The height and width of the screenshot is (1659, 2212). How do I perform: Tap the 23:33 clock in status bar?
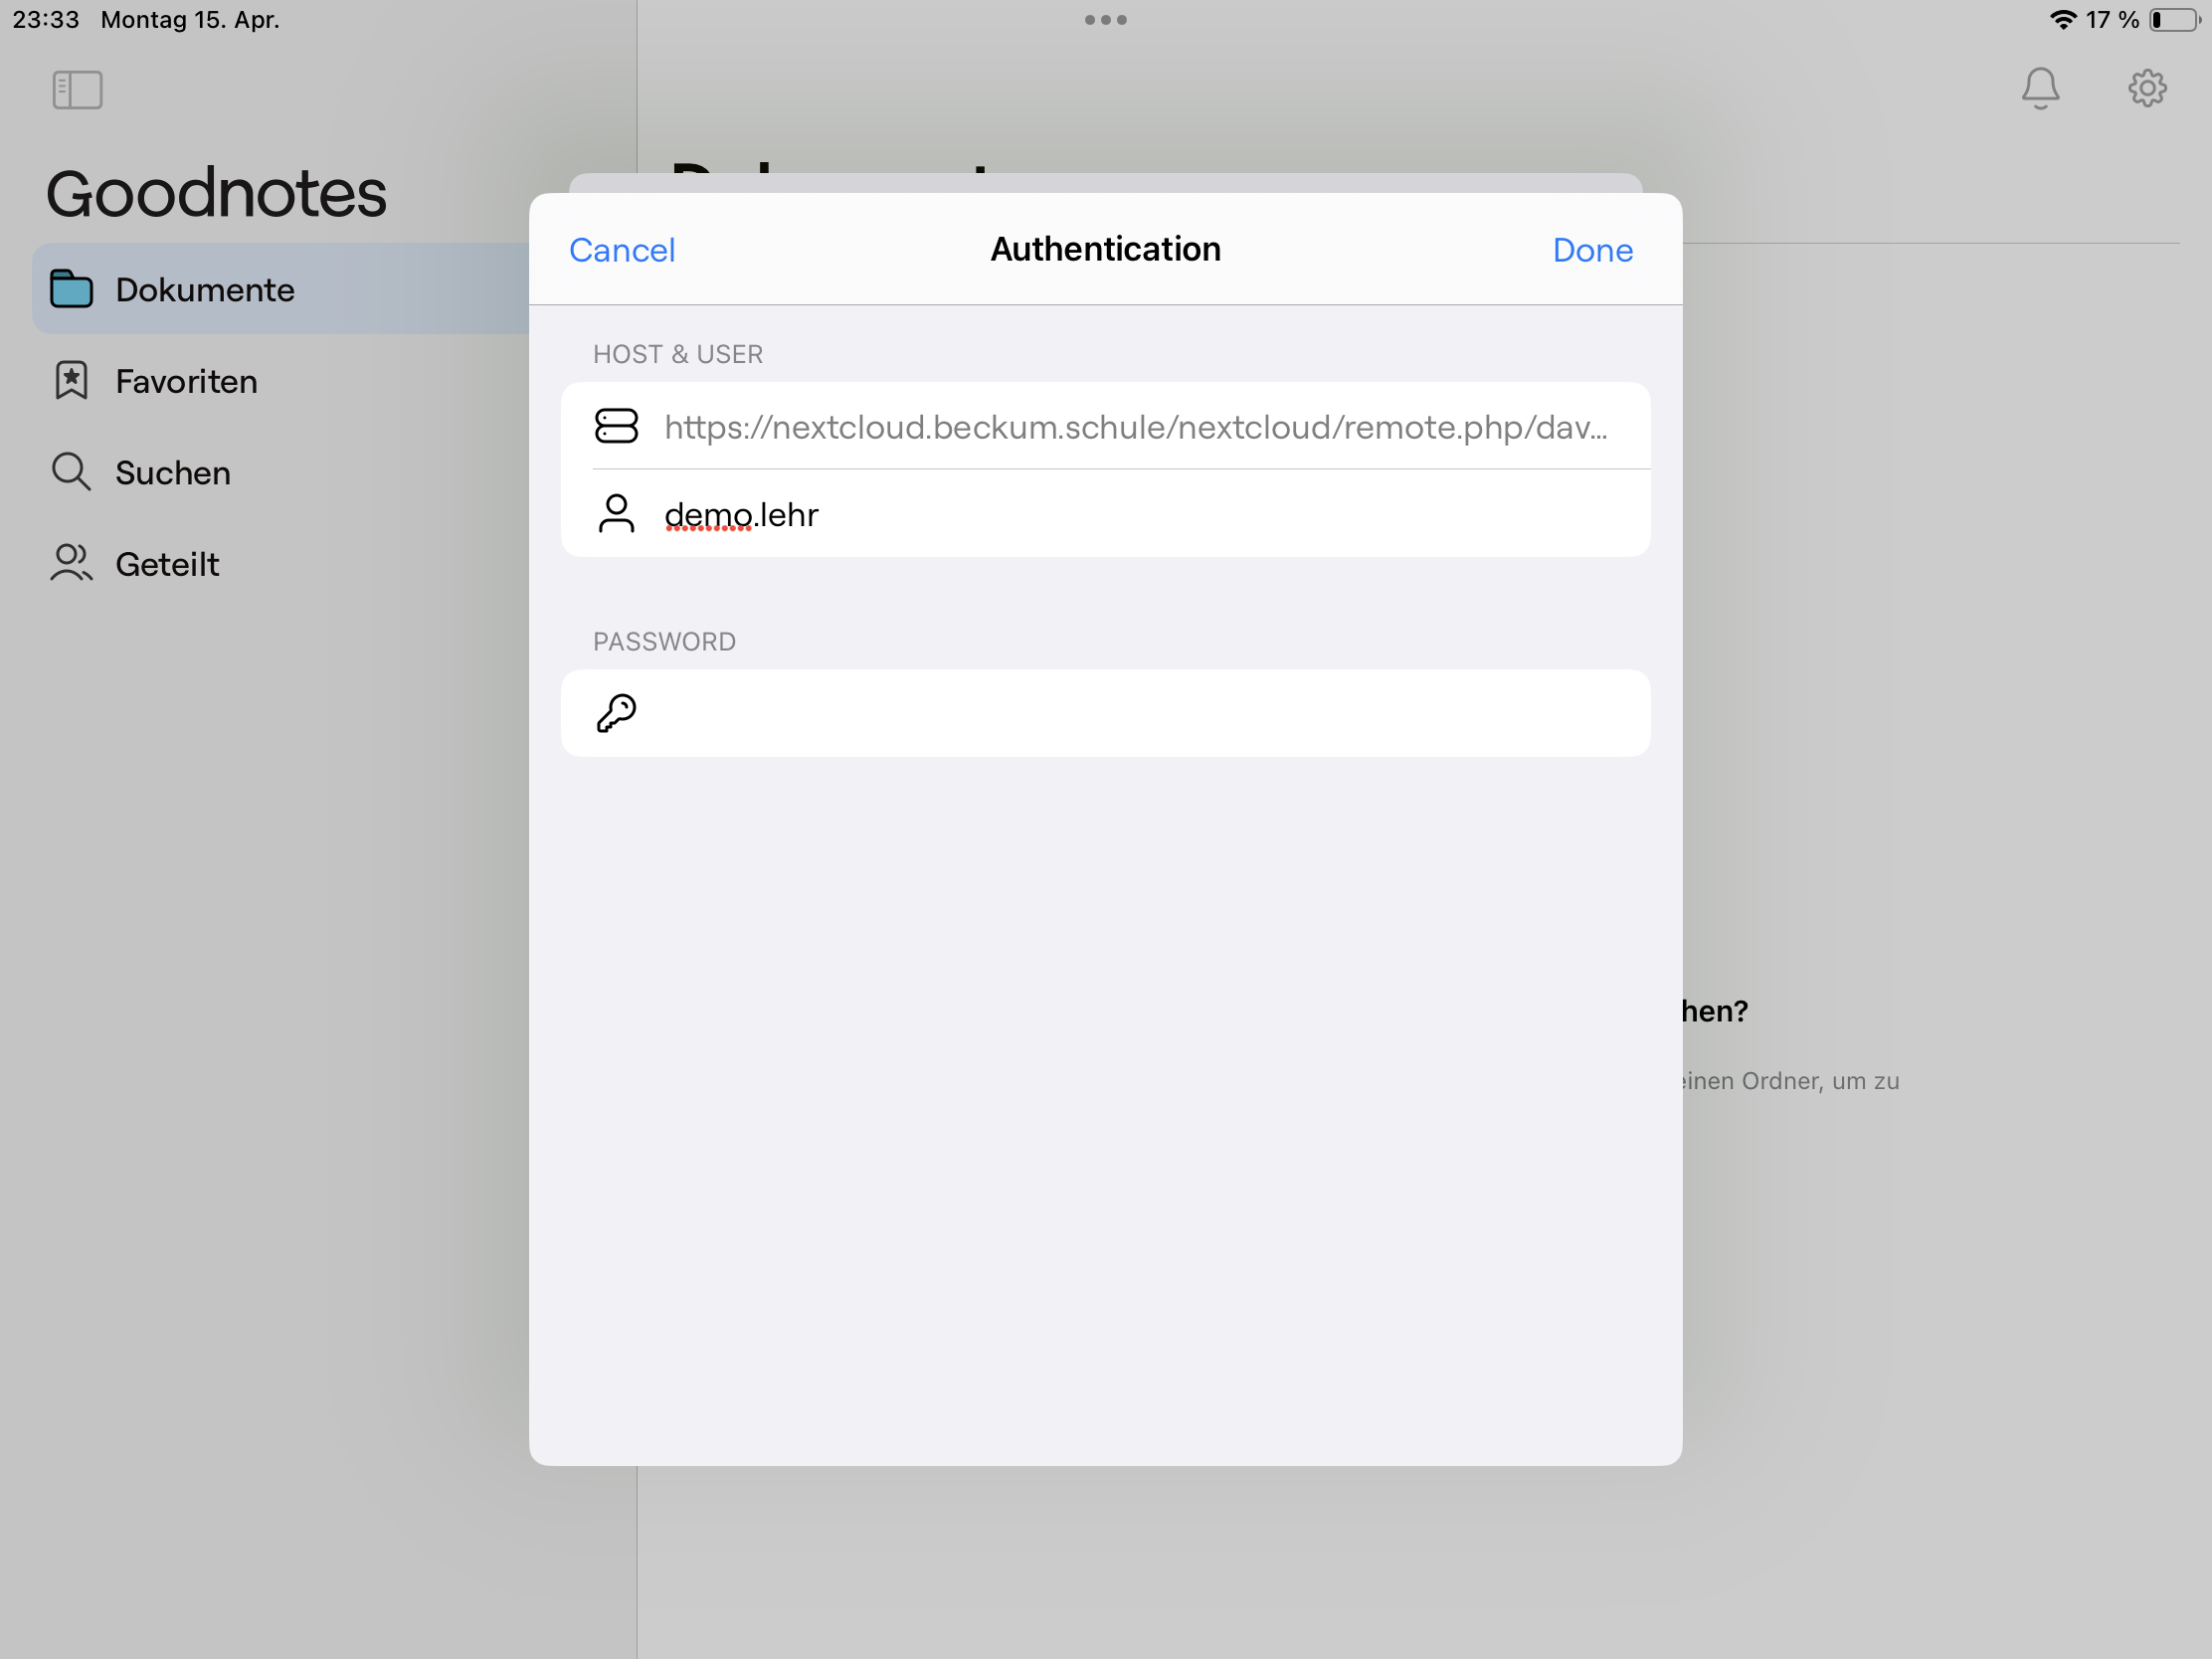[x=46, y=20]
